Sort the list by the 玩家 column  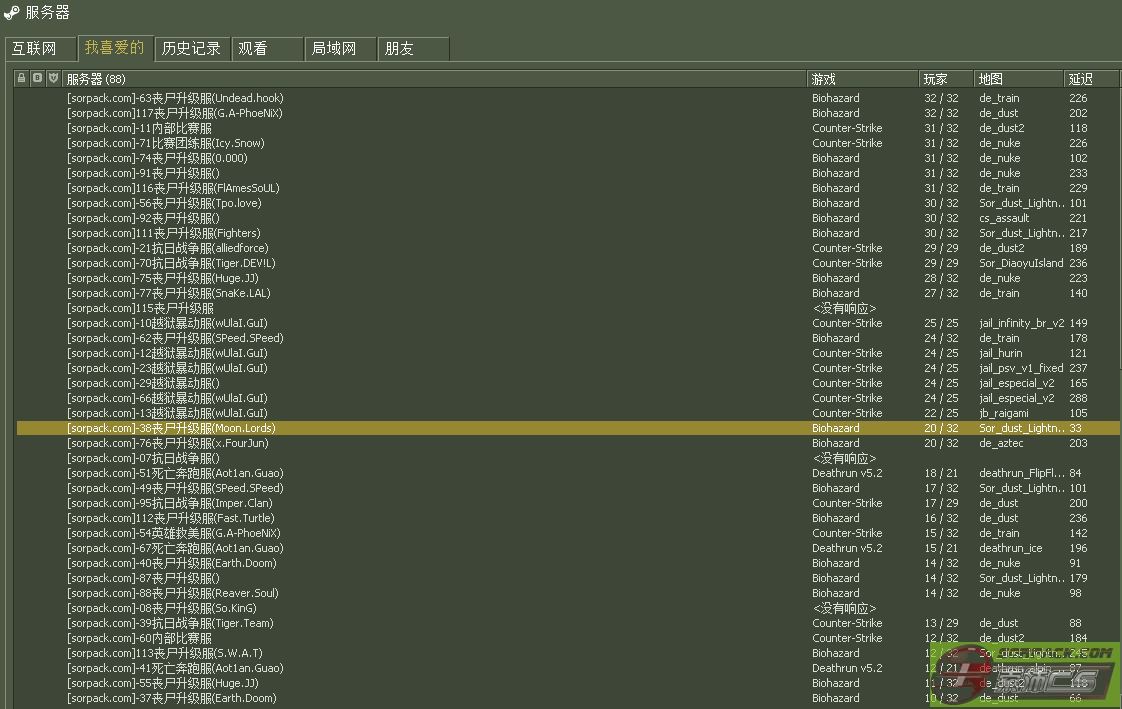(945, 79)
